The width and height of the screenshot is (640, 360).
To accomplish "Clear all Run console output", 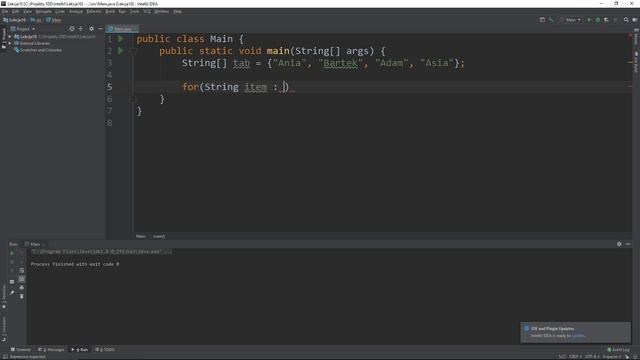I will pyautogui.click(x=22, y=296).
